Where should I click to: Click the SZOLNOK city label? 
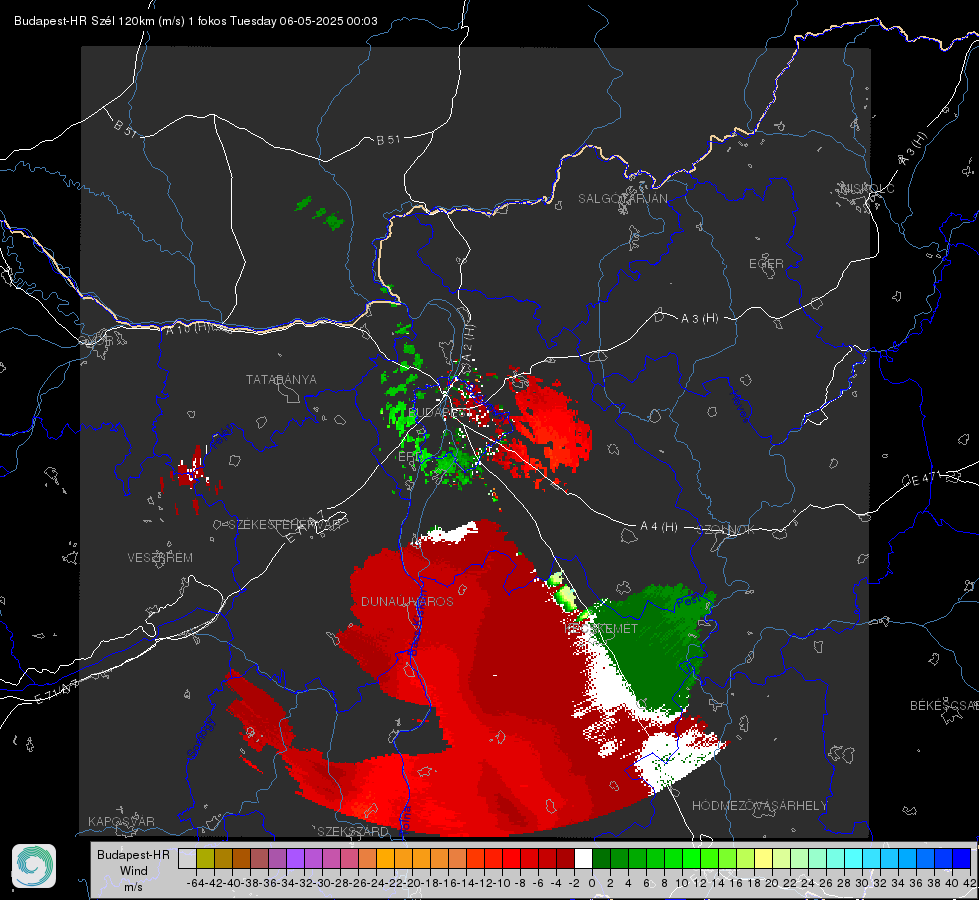[726, 530]
